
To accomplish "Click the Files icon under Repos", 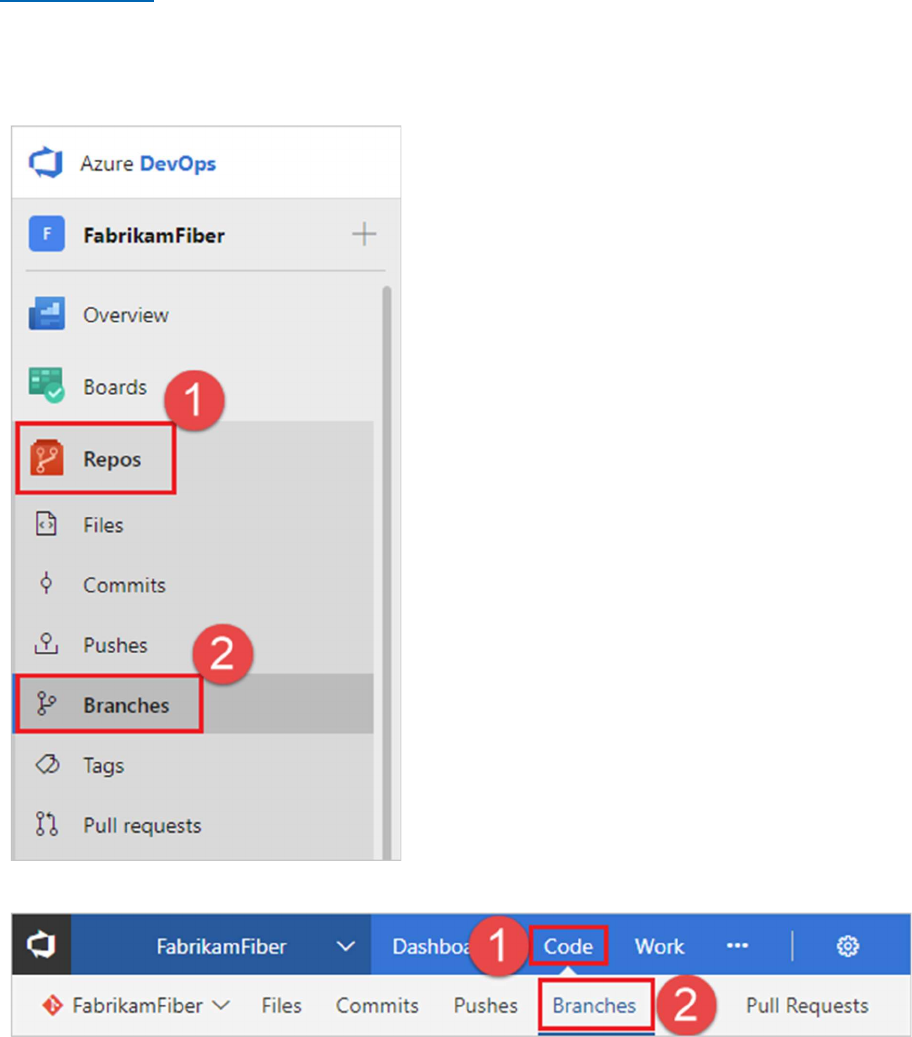I will 46,524.
